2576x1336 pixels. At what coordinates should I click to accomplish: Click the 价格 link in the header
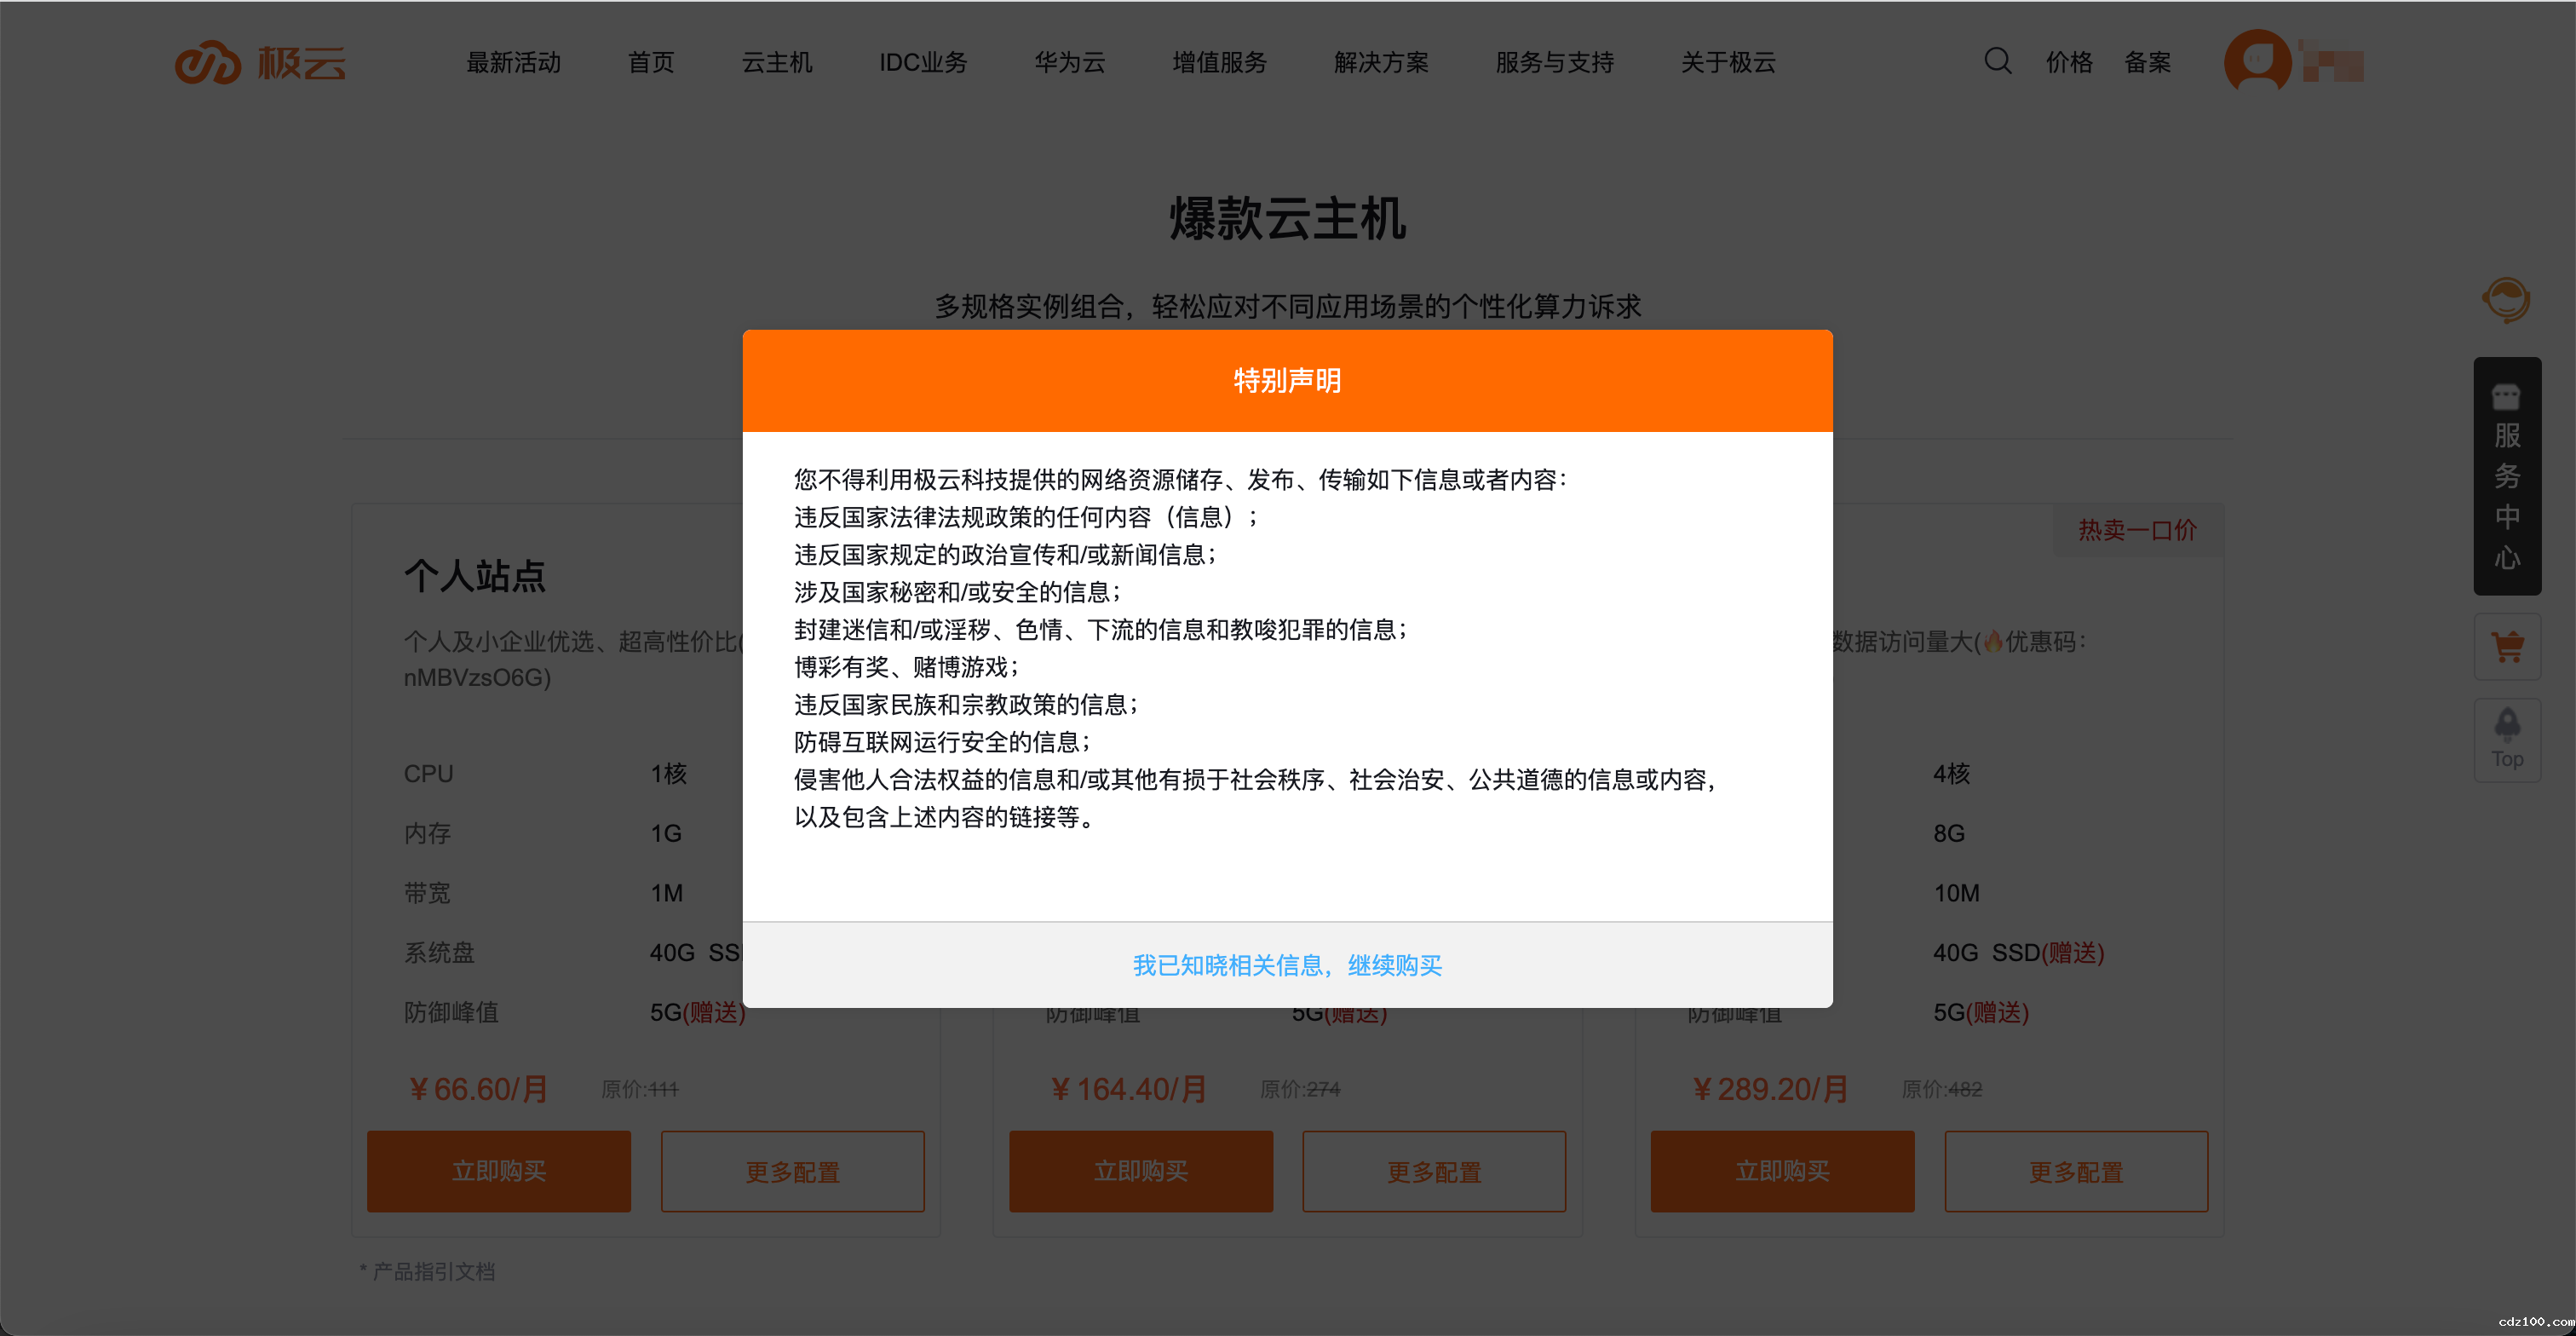click(x=2069, y=62)
